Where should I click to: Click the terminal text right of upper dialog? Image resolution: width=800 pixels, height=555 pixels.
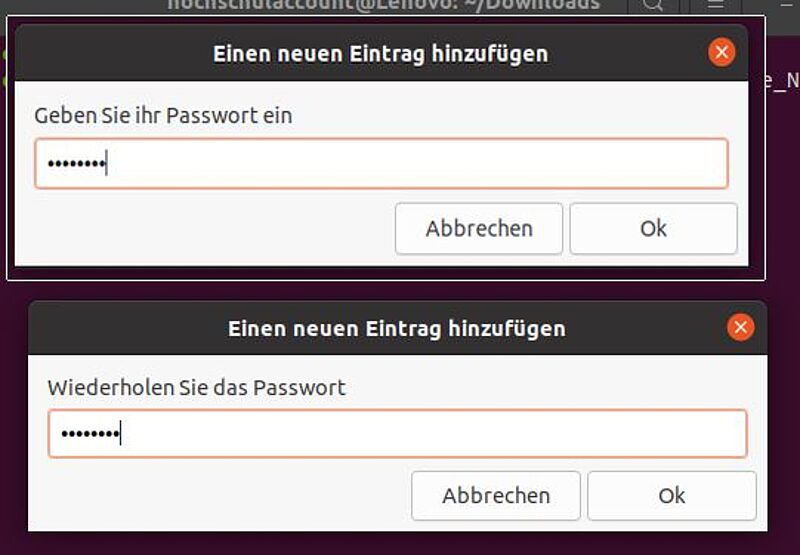point(782,82)
